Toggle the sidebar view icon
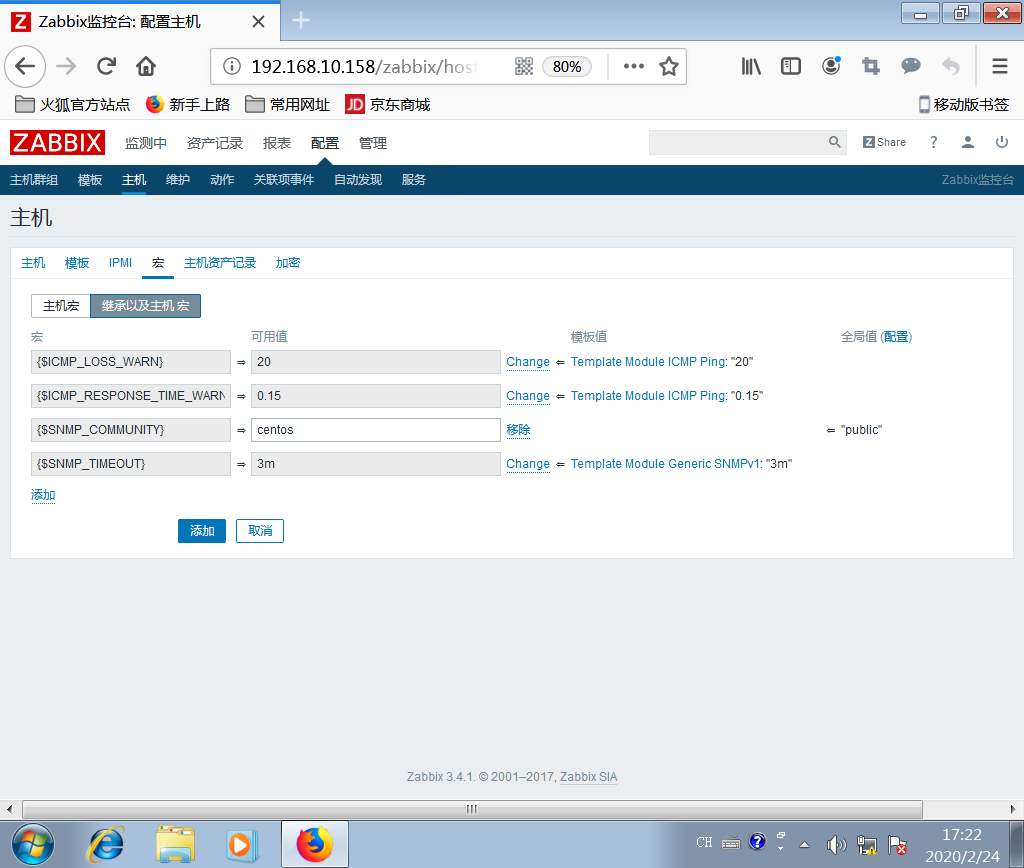Screen dimensions: 1024x868 (791, 66)
